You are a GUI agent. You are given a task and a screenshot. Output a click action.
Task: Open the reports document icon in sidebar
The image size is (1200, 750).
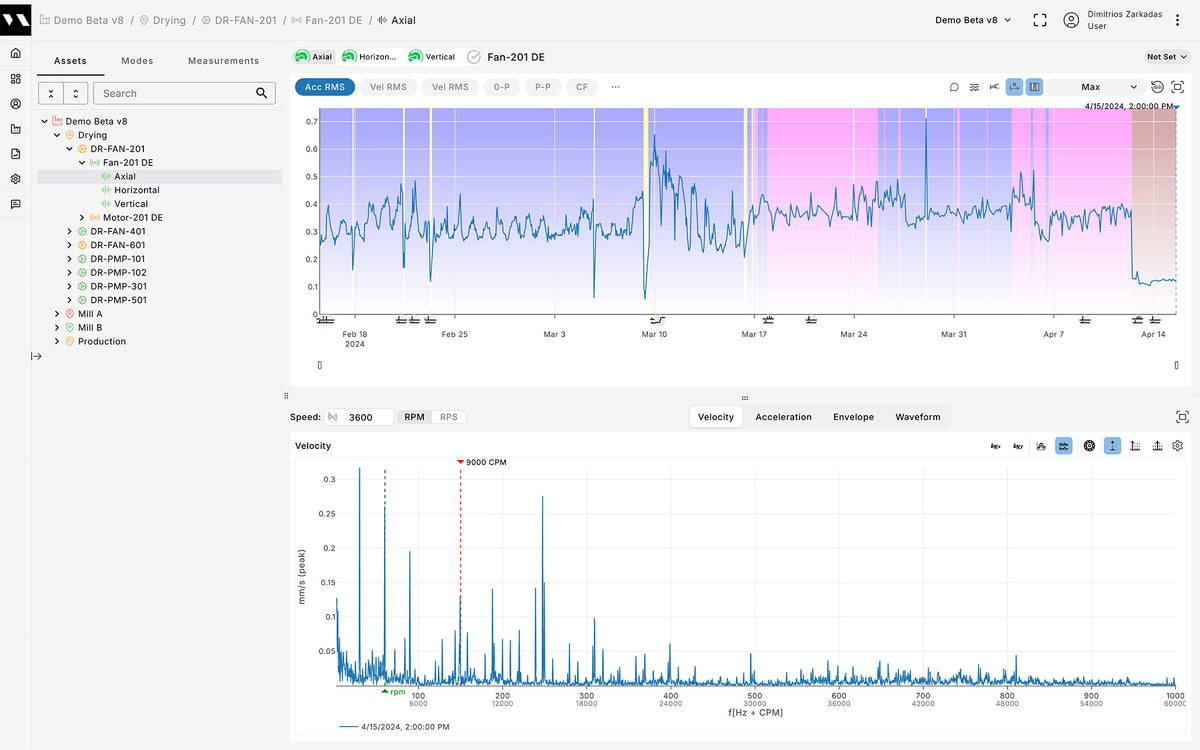point(15,154)
